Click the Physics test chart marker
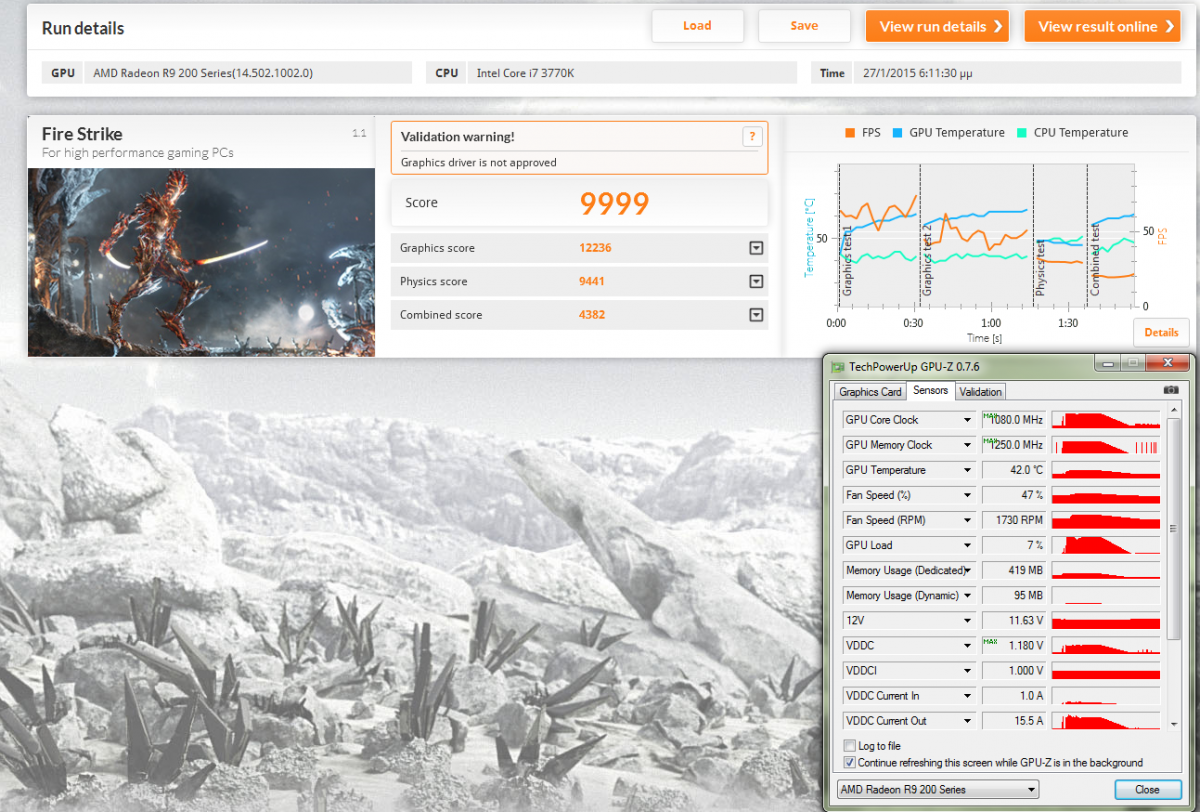Viewport: 1200px width, 812px height. click(x=1041, y=268)
